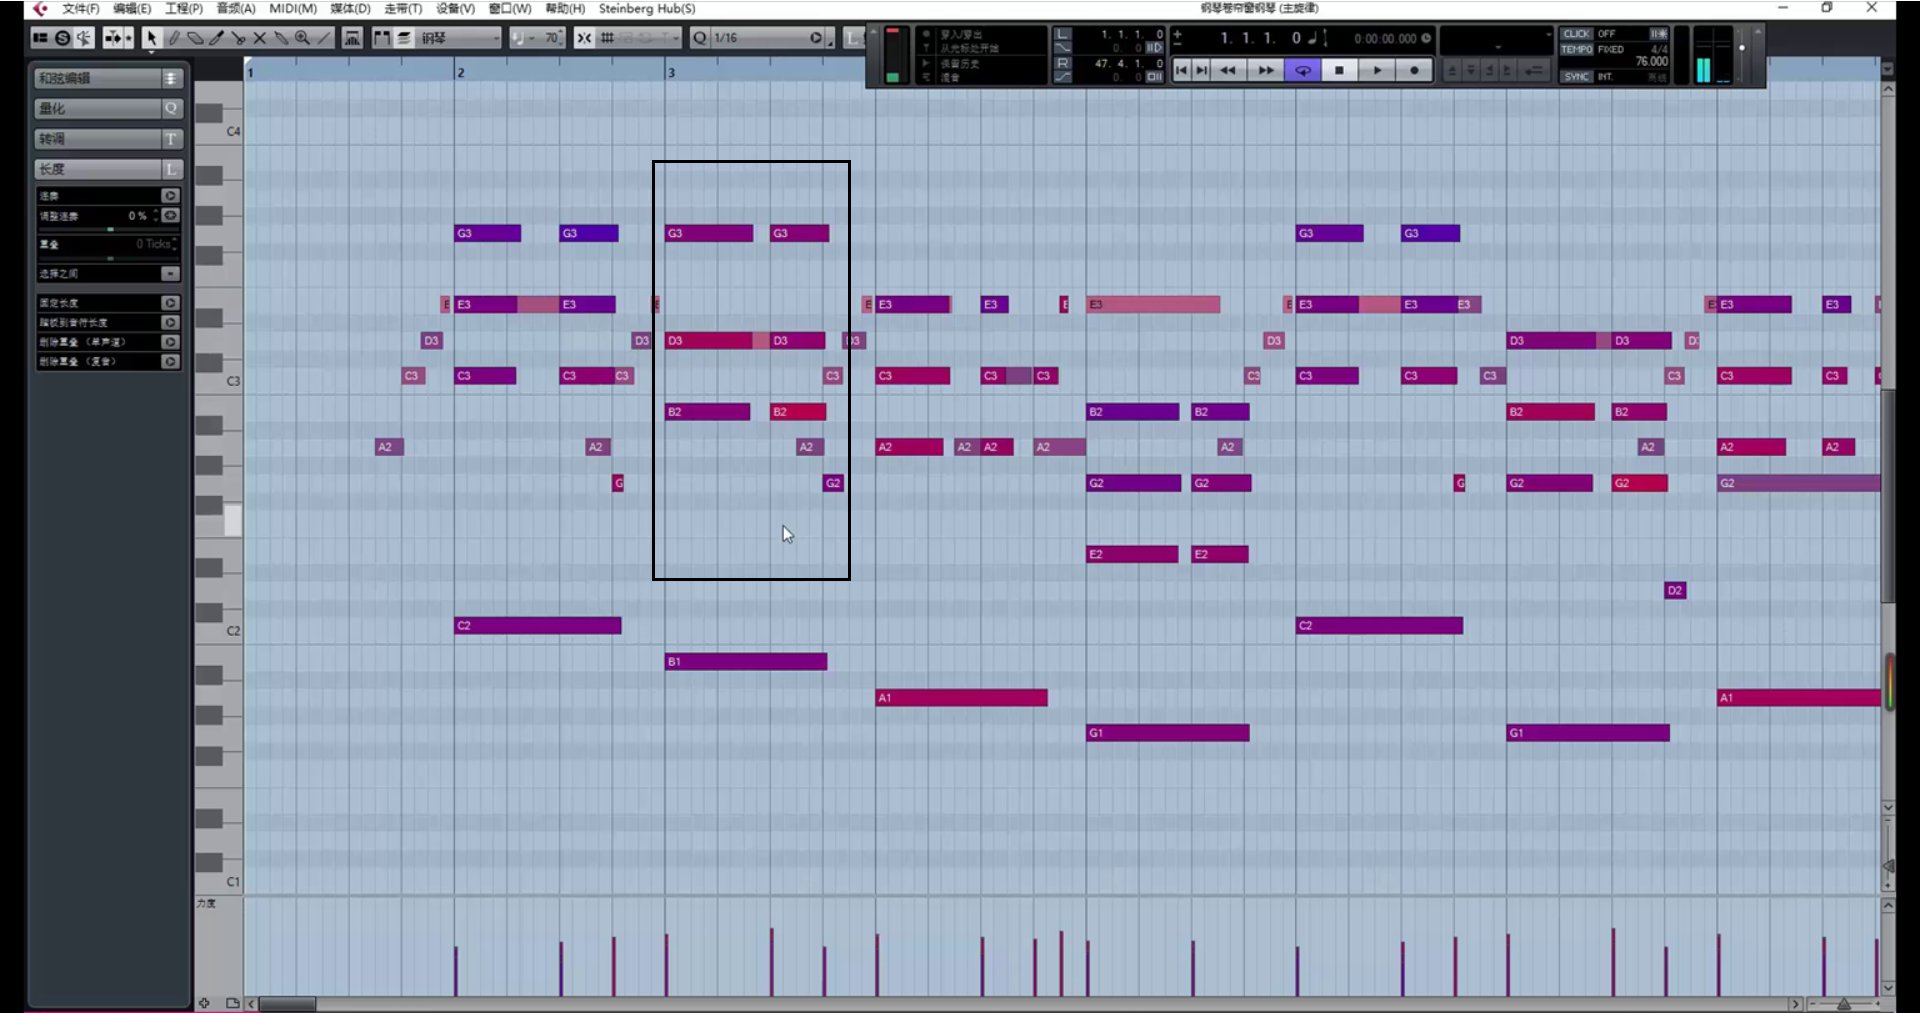Toggle Auto-Scroll in the toolbar
This screenshot has height=1013, width=1920.
coord(113,38)
